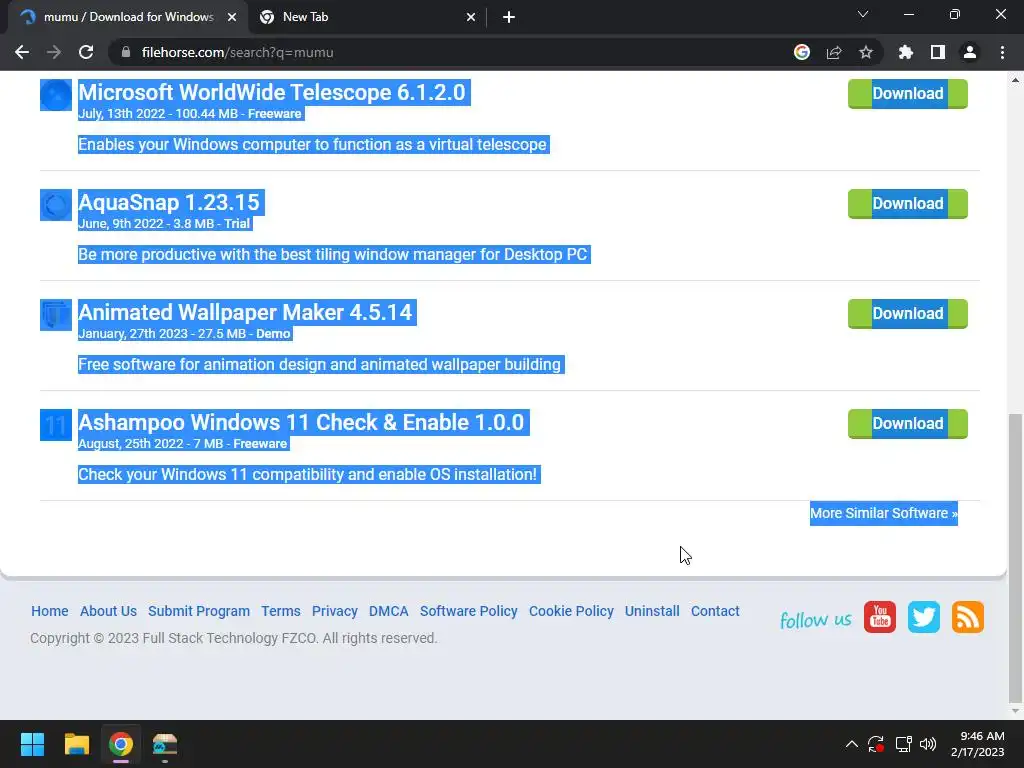Open the Chrome profile menu

pyautogui.click(x=970, y=52)
